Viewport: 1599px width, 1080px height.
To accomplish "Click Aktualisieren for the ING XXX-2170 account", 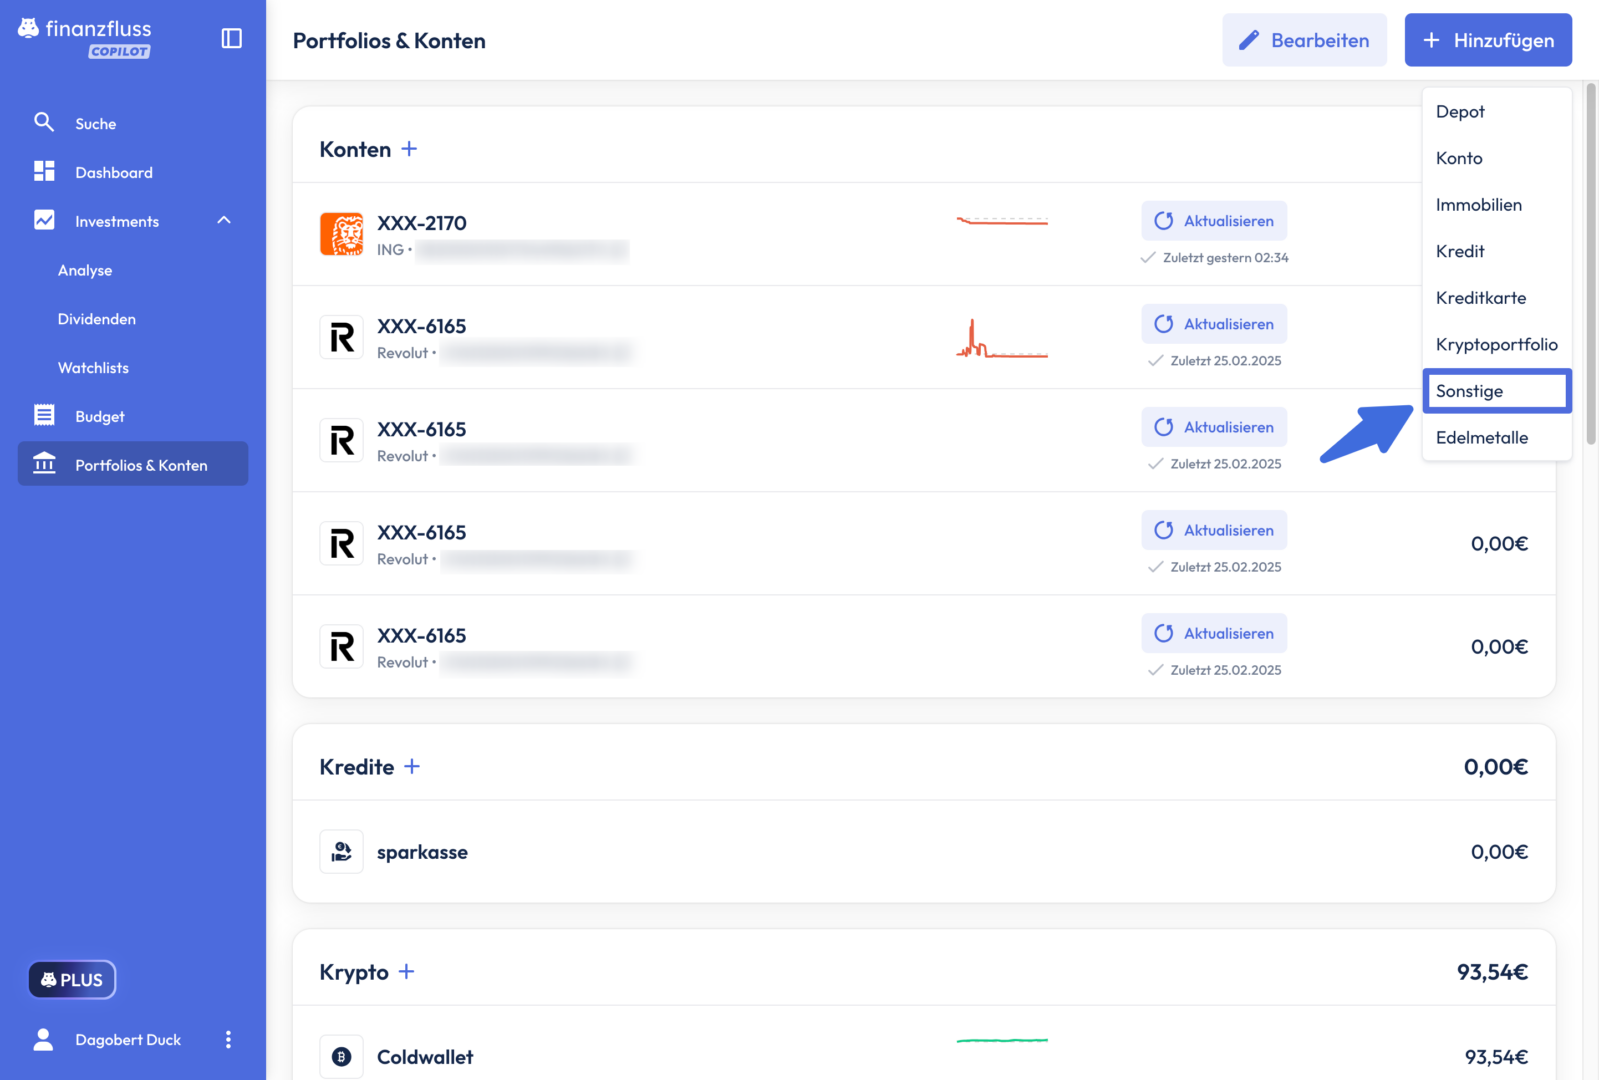I will (1214, 221).
